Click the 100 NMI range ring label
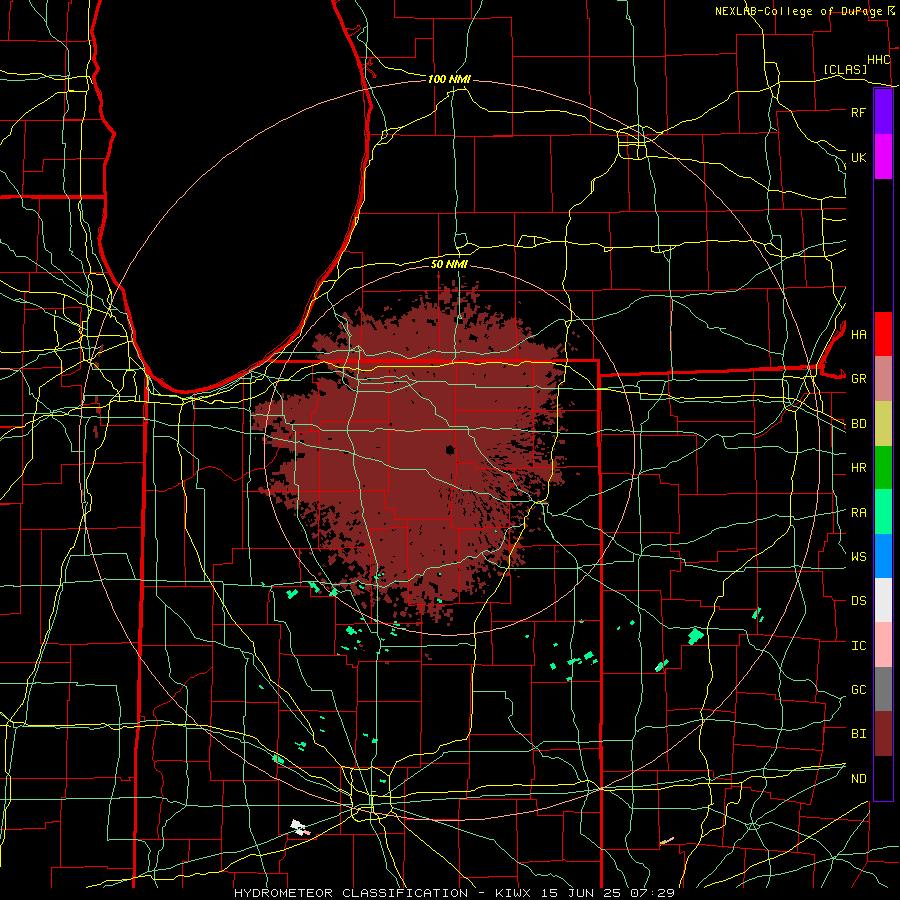Image resolution: width=900 pixels, height=900 pixels. 449,79
